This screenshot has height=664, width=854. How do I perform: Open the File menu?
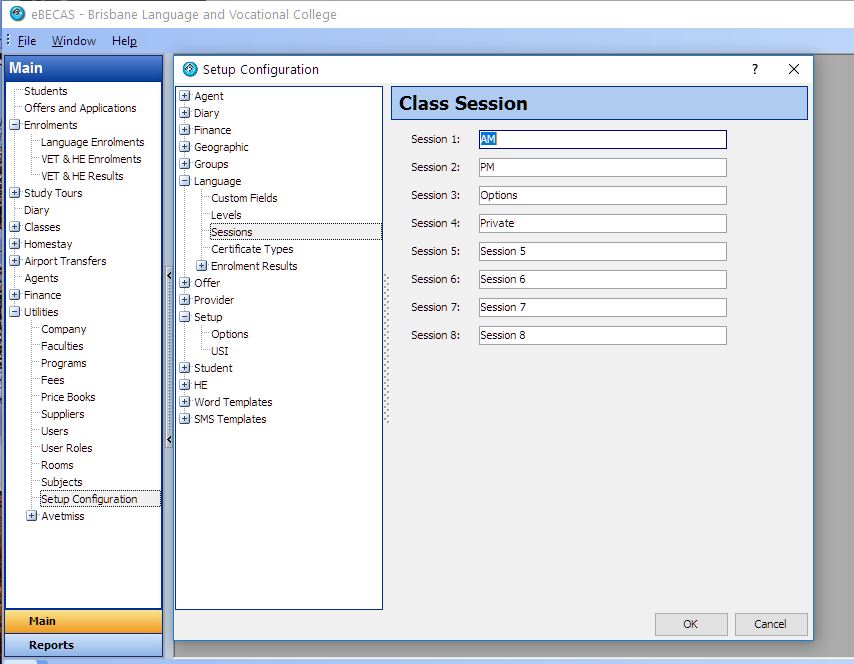coord(26,41)
